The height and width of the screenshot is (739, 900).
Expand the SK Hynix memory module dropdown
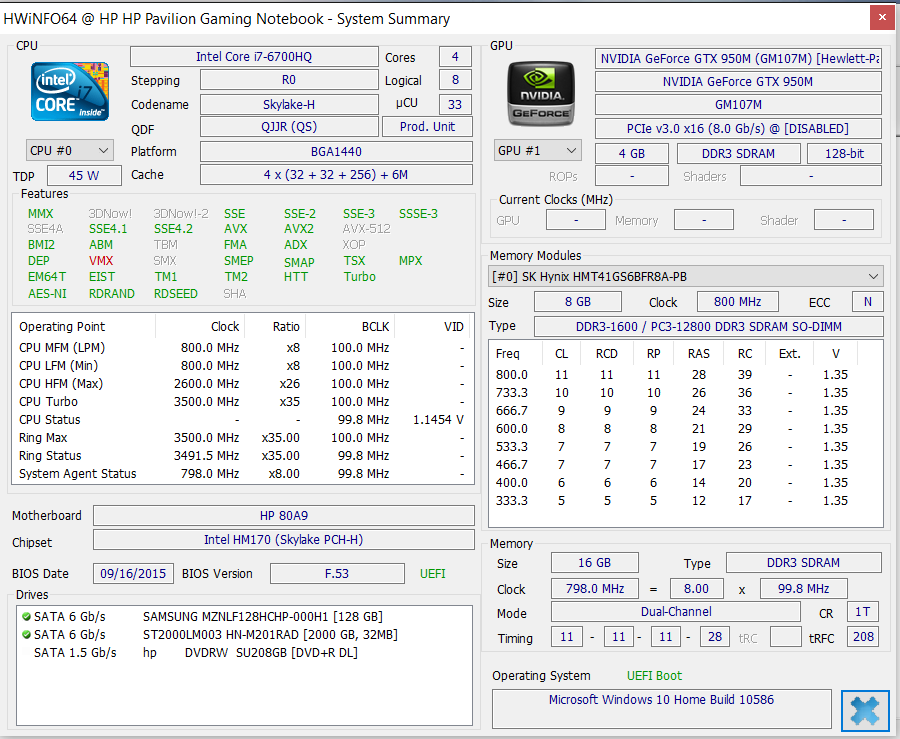coord(685,277)
